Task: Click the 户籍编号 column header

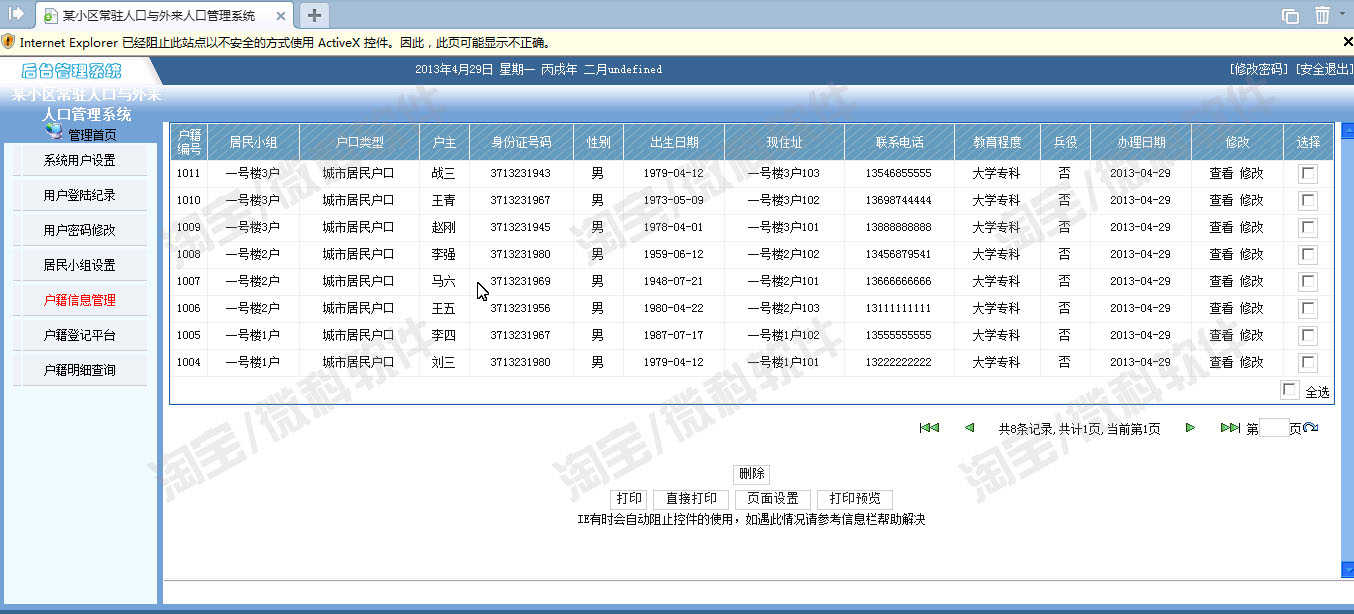Action: click(x=189, y=142)
